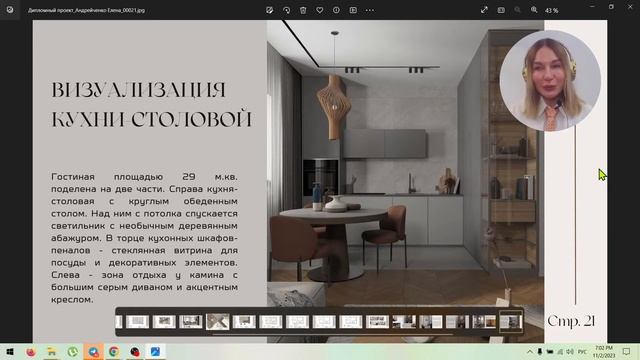The height and width of the screenshot is (360, 640).
Task: Open File Explorer from the taskbar
Action: [52, 352]
